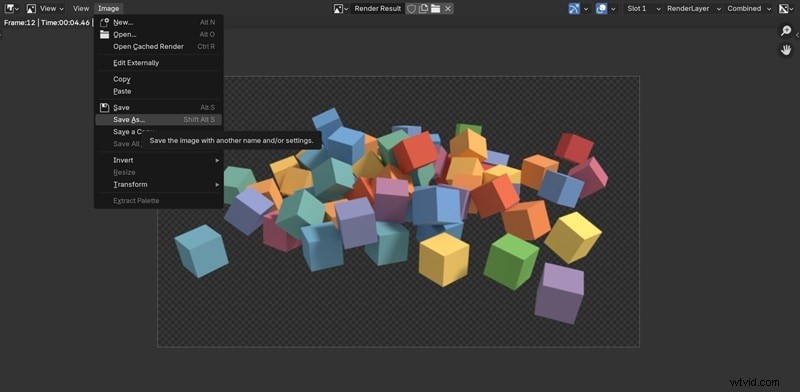Expand the Invert submenu
Viewport: 800px width, 392px height.
click(x=158, y=160)
